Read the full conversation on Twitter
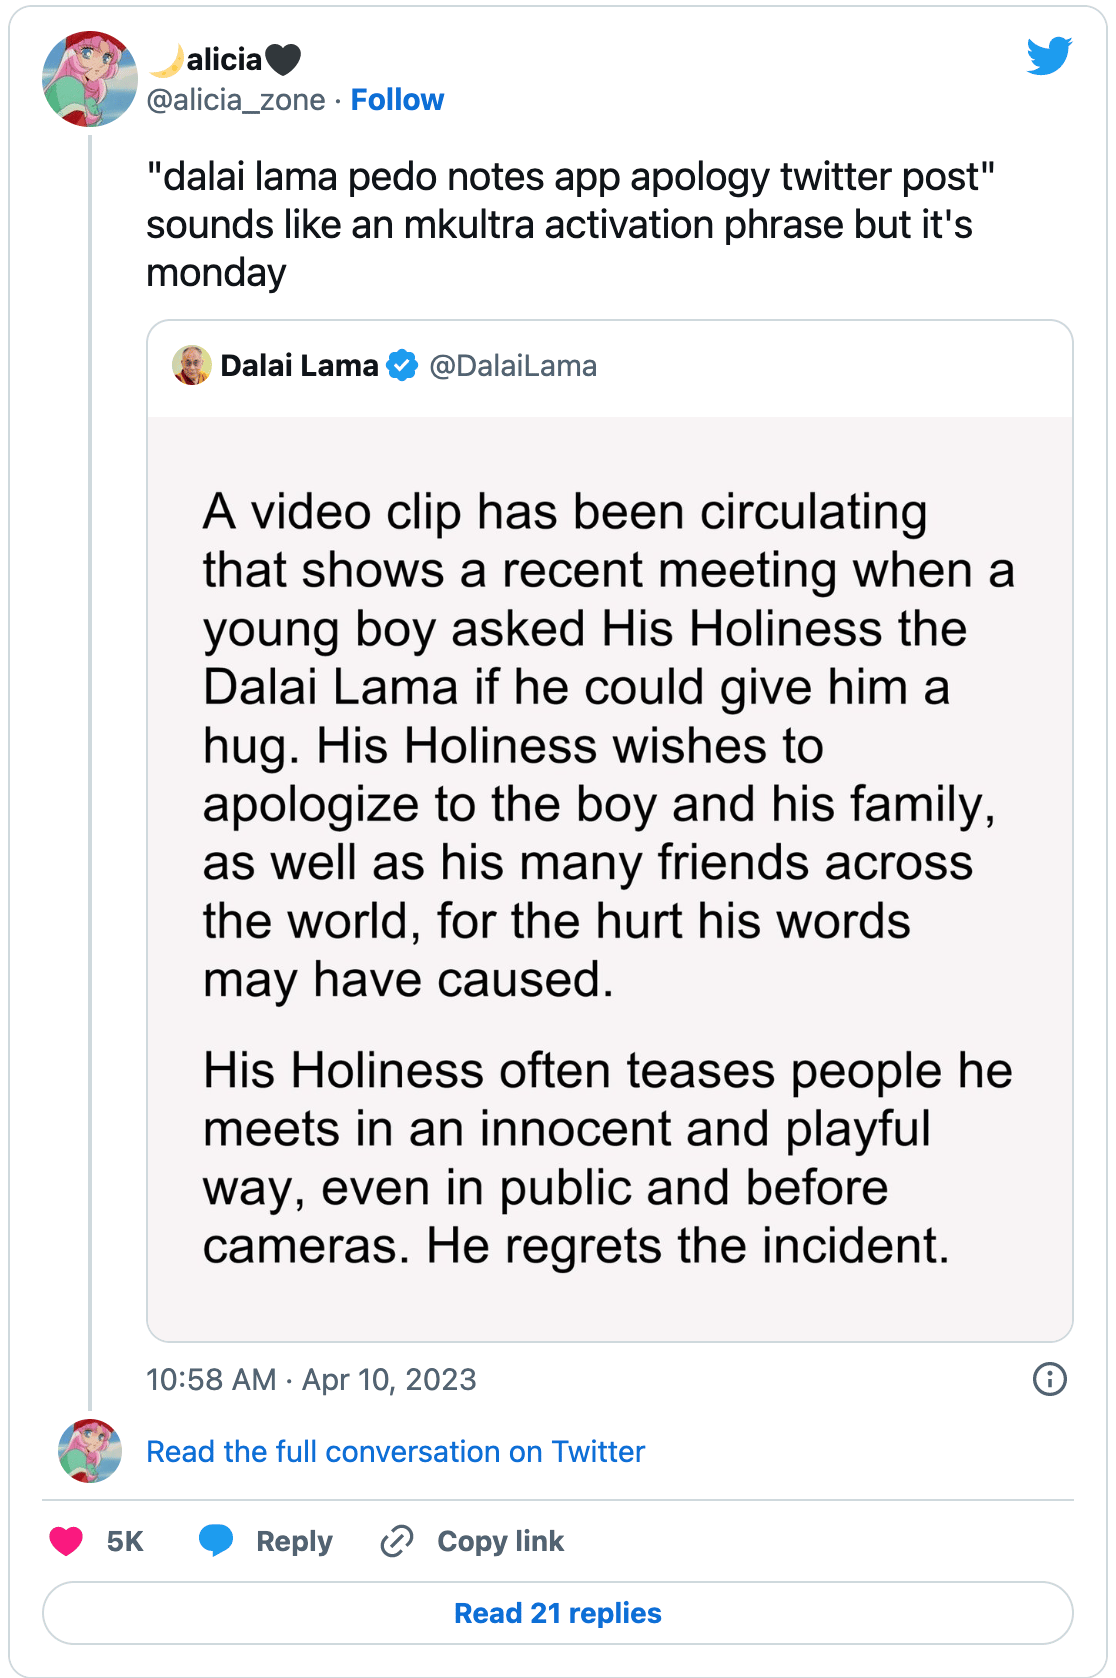 point(395,1451)
